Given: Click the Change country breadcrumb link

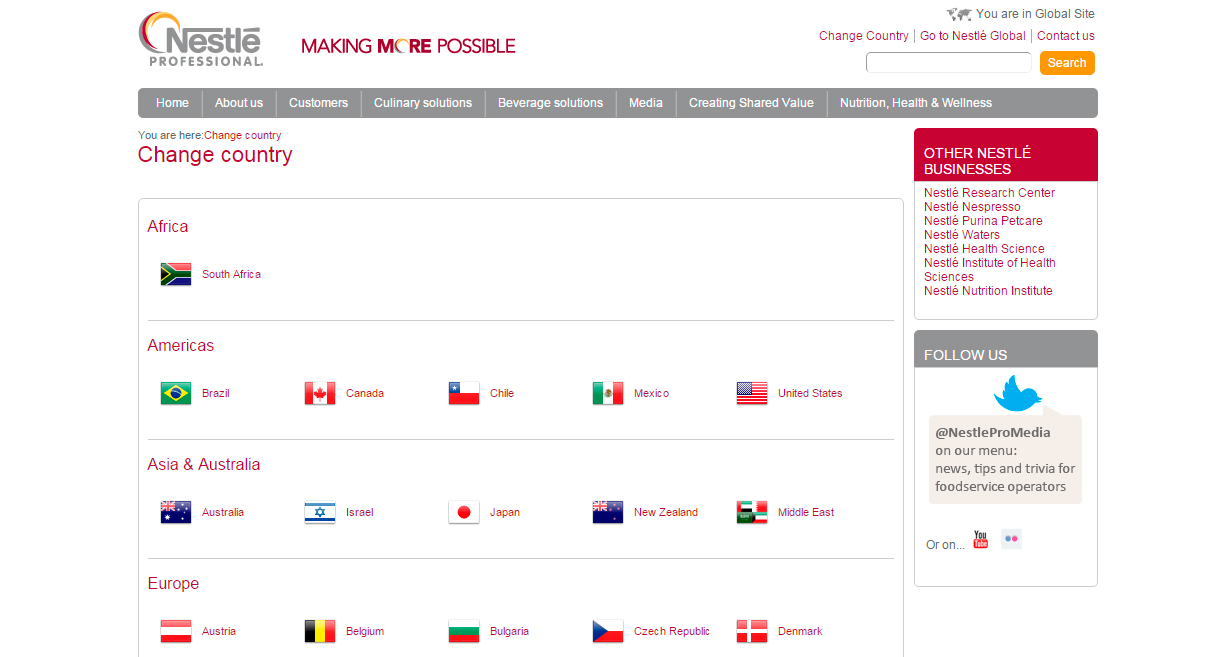Looking at the screenshot, I should click(x=243, y=135).
